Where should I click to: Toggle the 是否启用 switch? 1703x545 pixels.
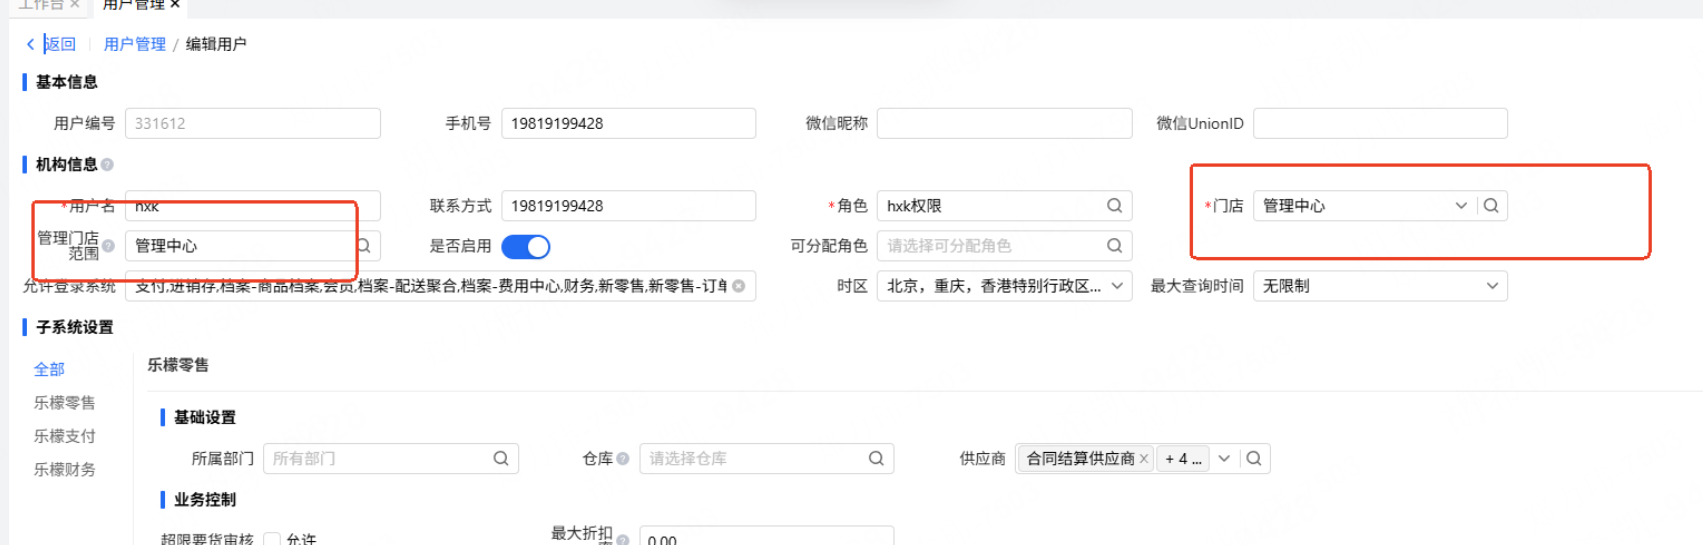coord(525,246)
